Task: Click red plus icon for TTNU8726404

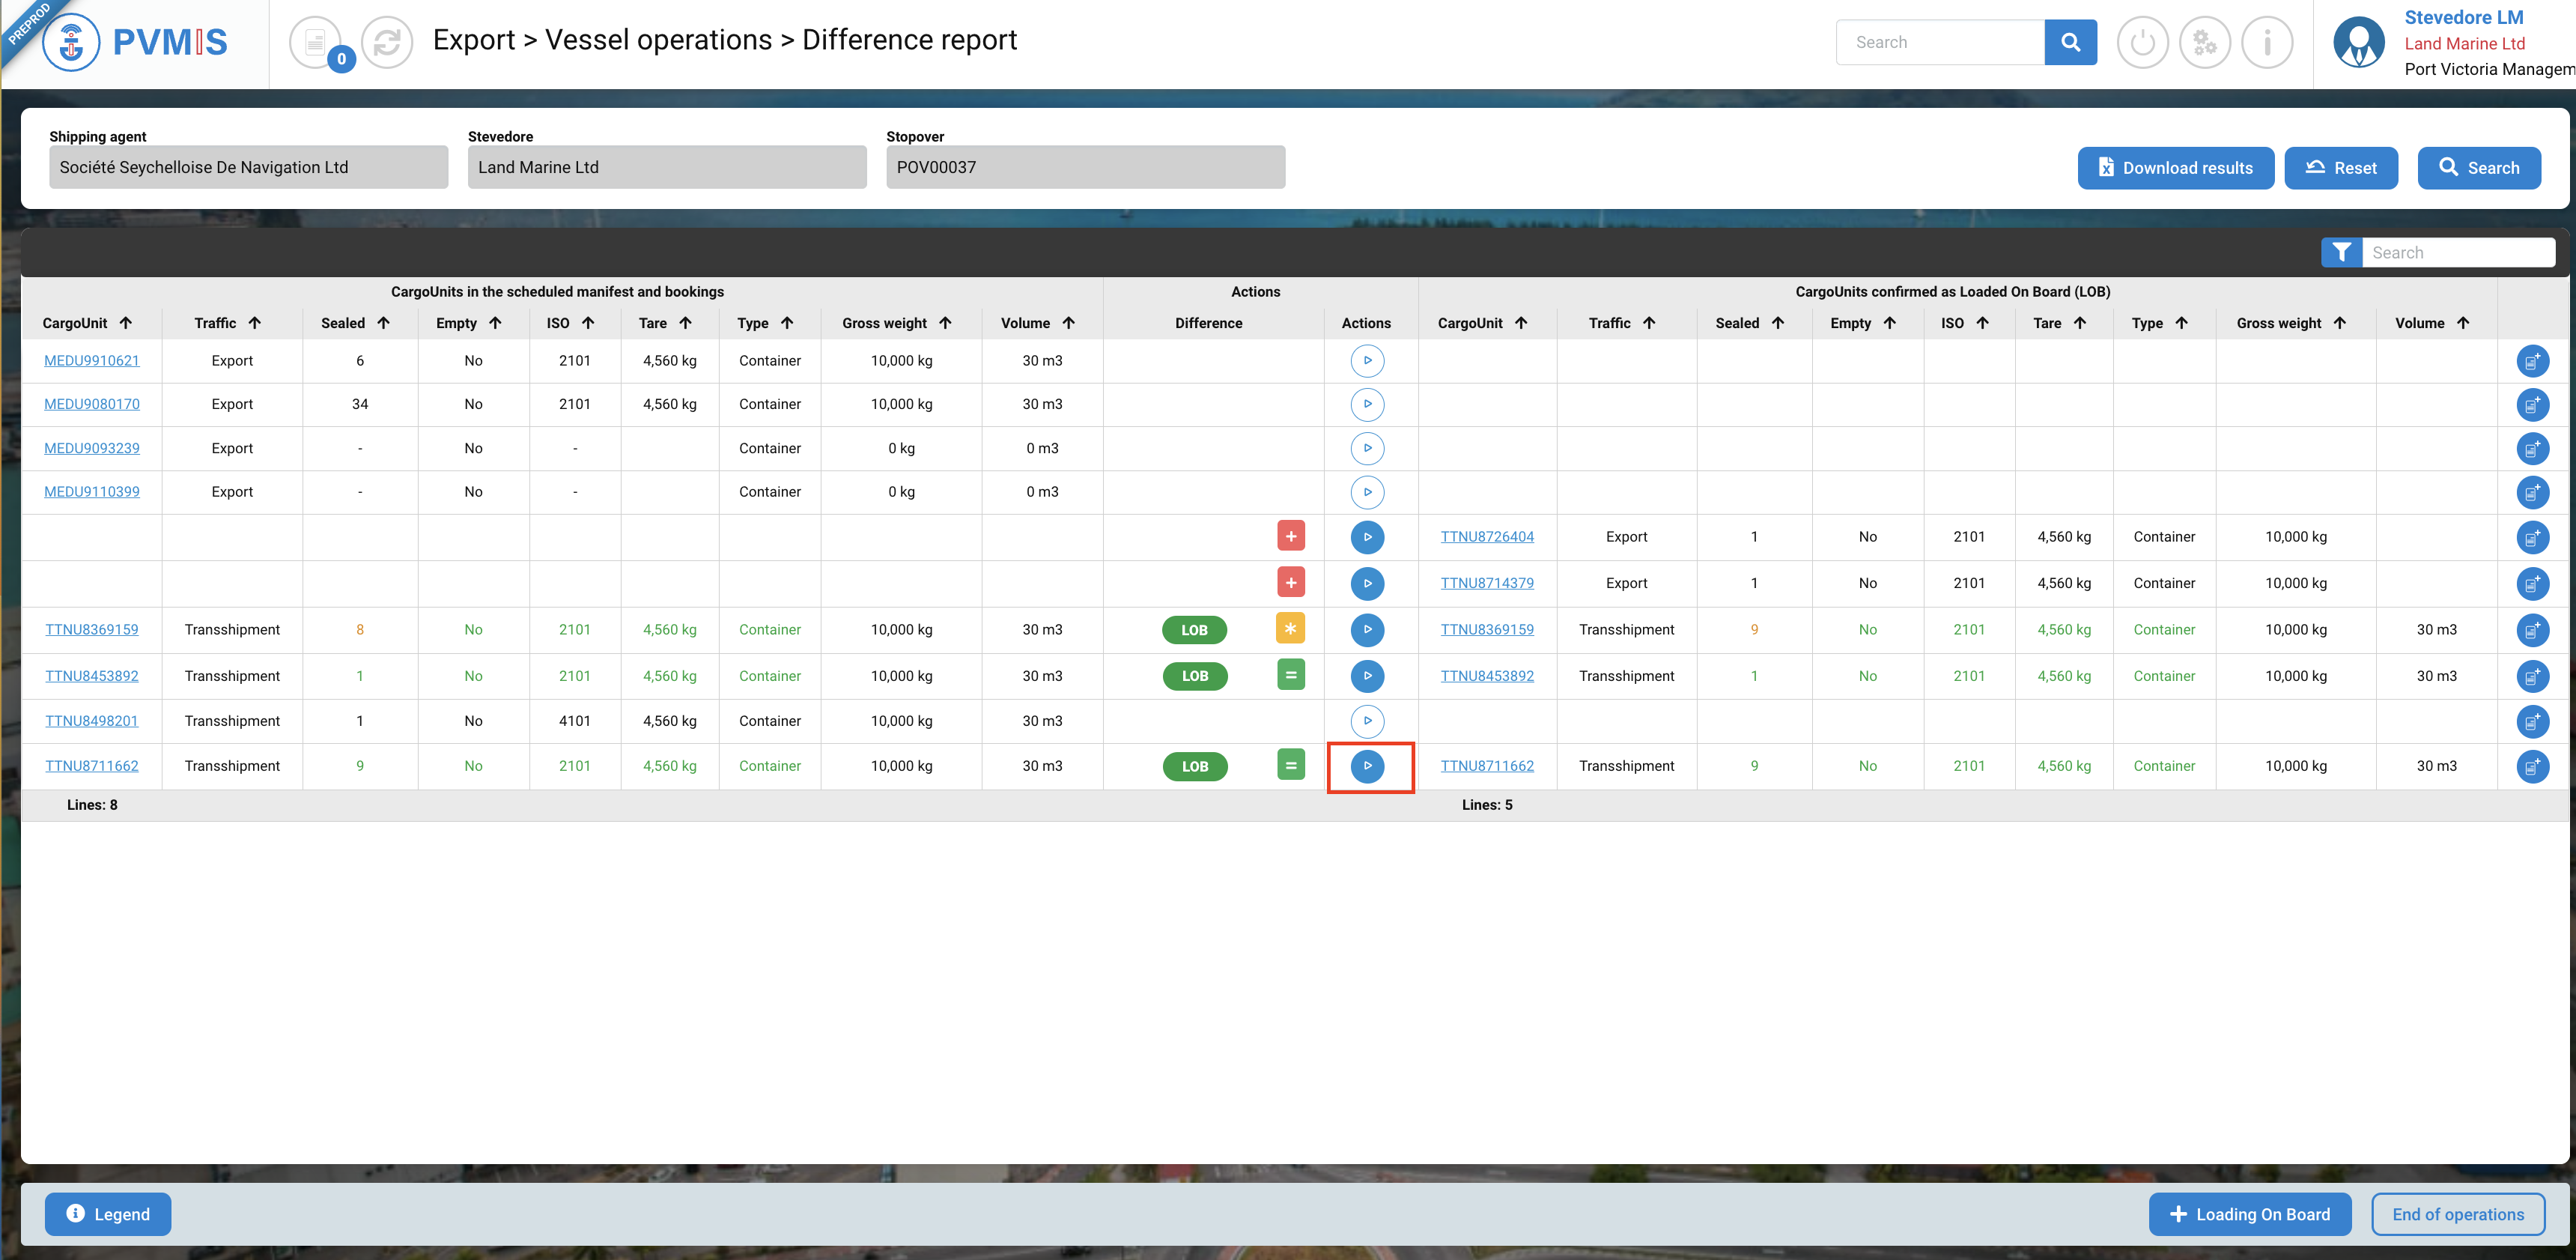Action: (x=1290, y=536)
